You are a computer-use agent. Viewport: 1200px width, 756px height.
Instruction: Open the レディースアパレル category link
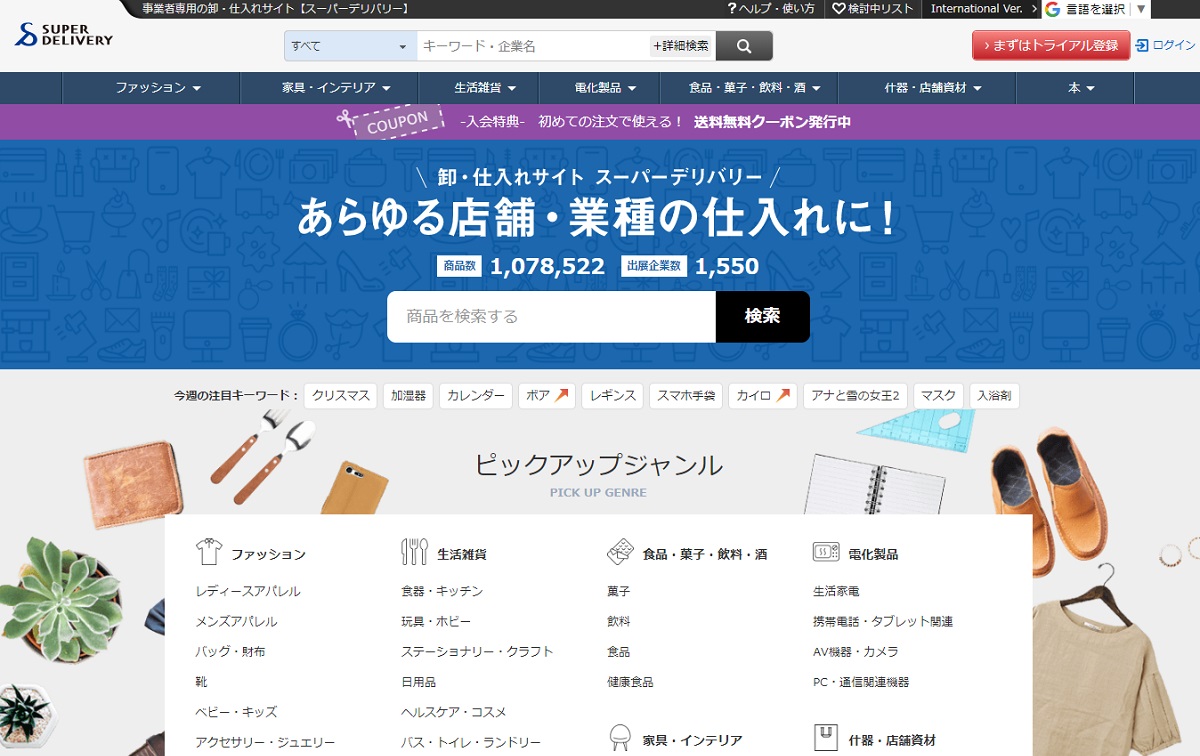[248, 591]
